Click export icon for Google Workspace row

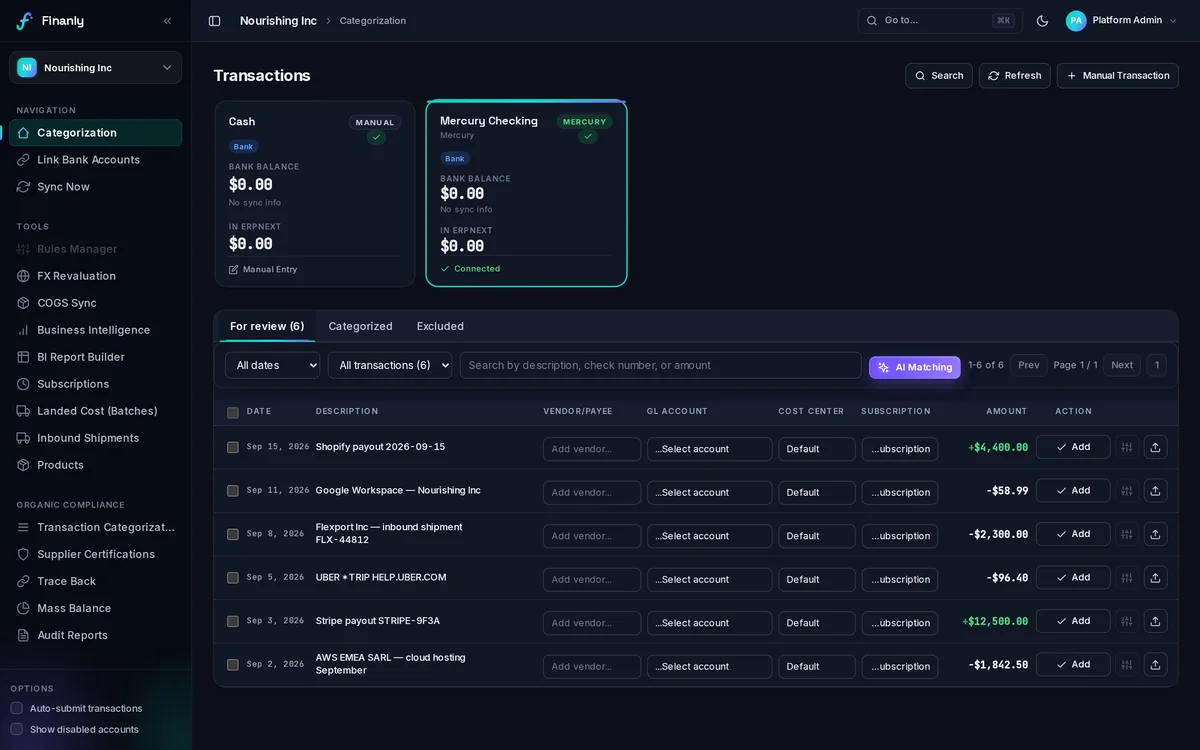[x=1155, y=491]
